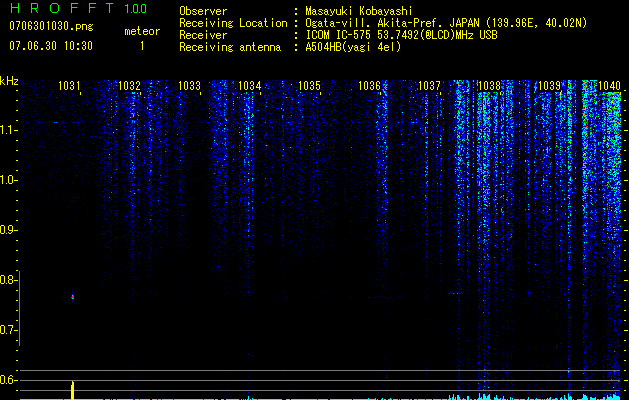Viewport: 629px width, 400px height.
Task: Click the date stamp 07.06.30 10:30
Action: [51, 46]
